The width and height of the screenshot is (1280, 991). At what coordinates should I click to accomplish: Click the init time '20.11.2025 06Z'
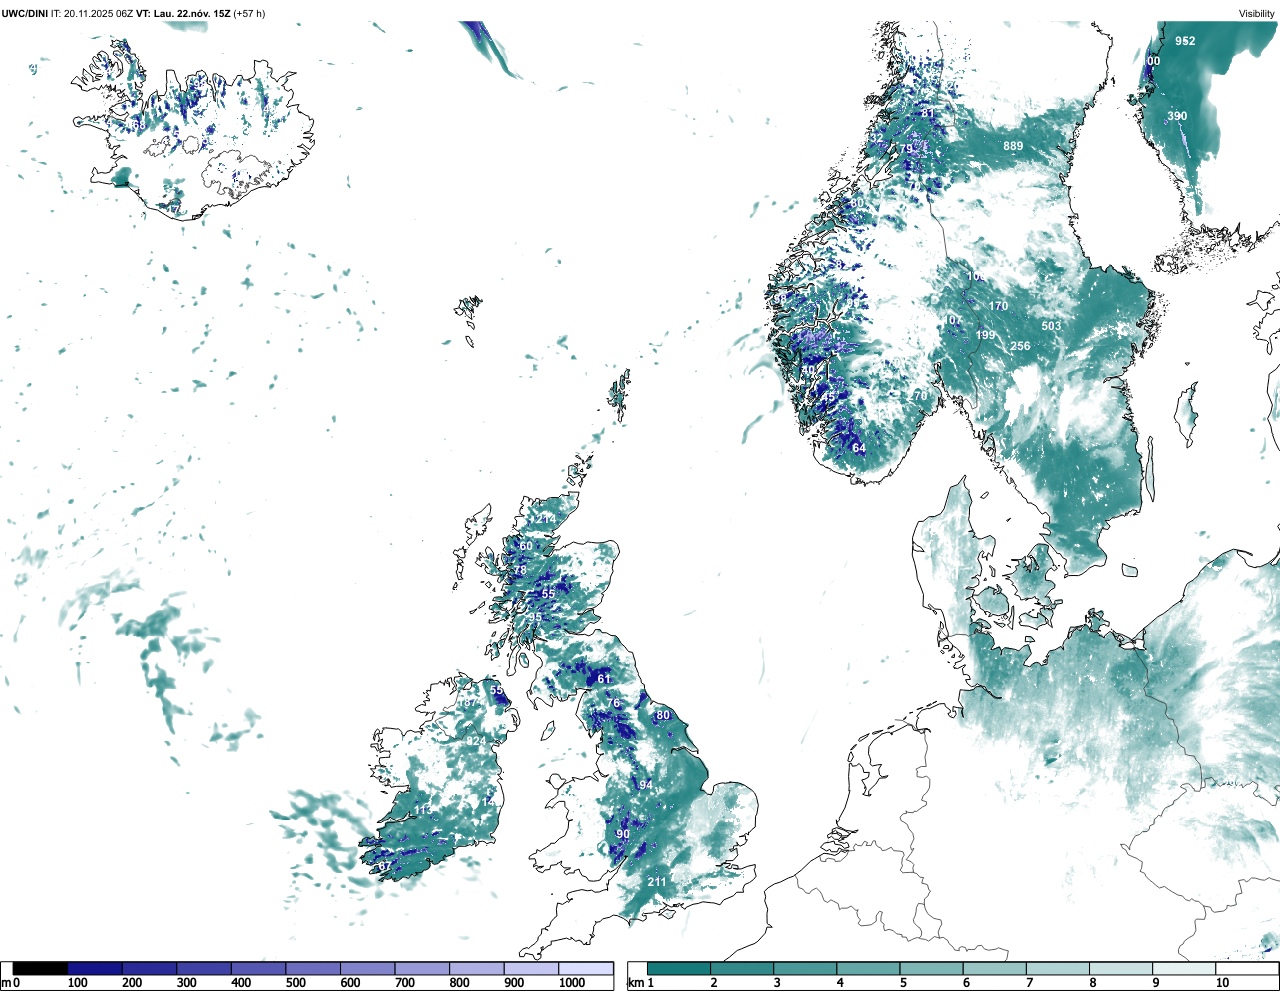(x=98, y=13)
